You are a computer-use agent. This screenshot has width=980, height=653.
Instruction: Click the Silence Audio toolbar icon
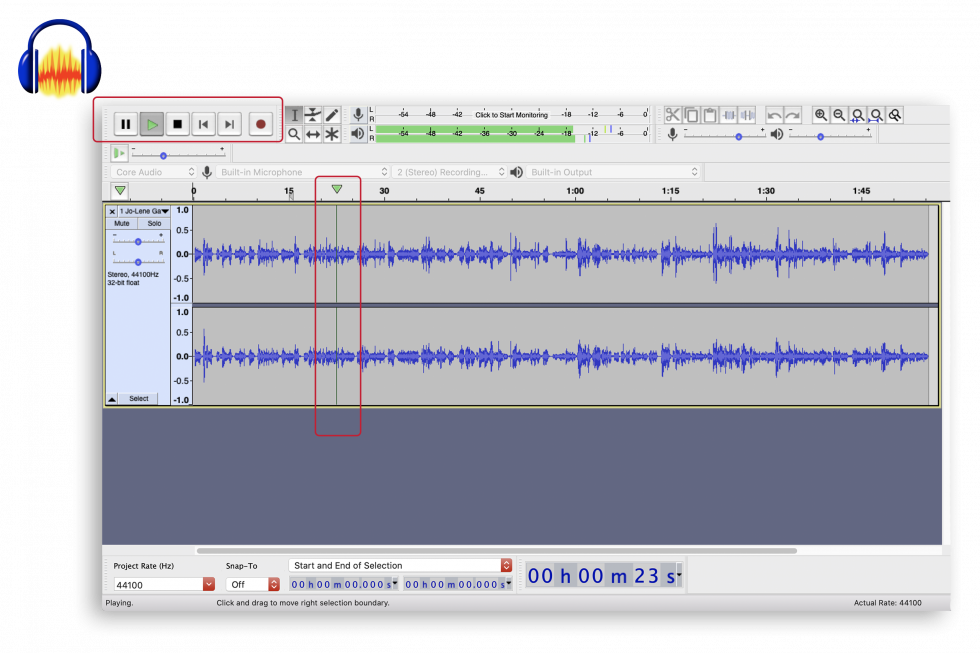coord(748,114)
